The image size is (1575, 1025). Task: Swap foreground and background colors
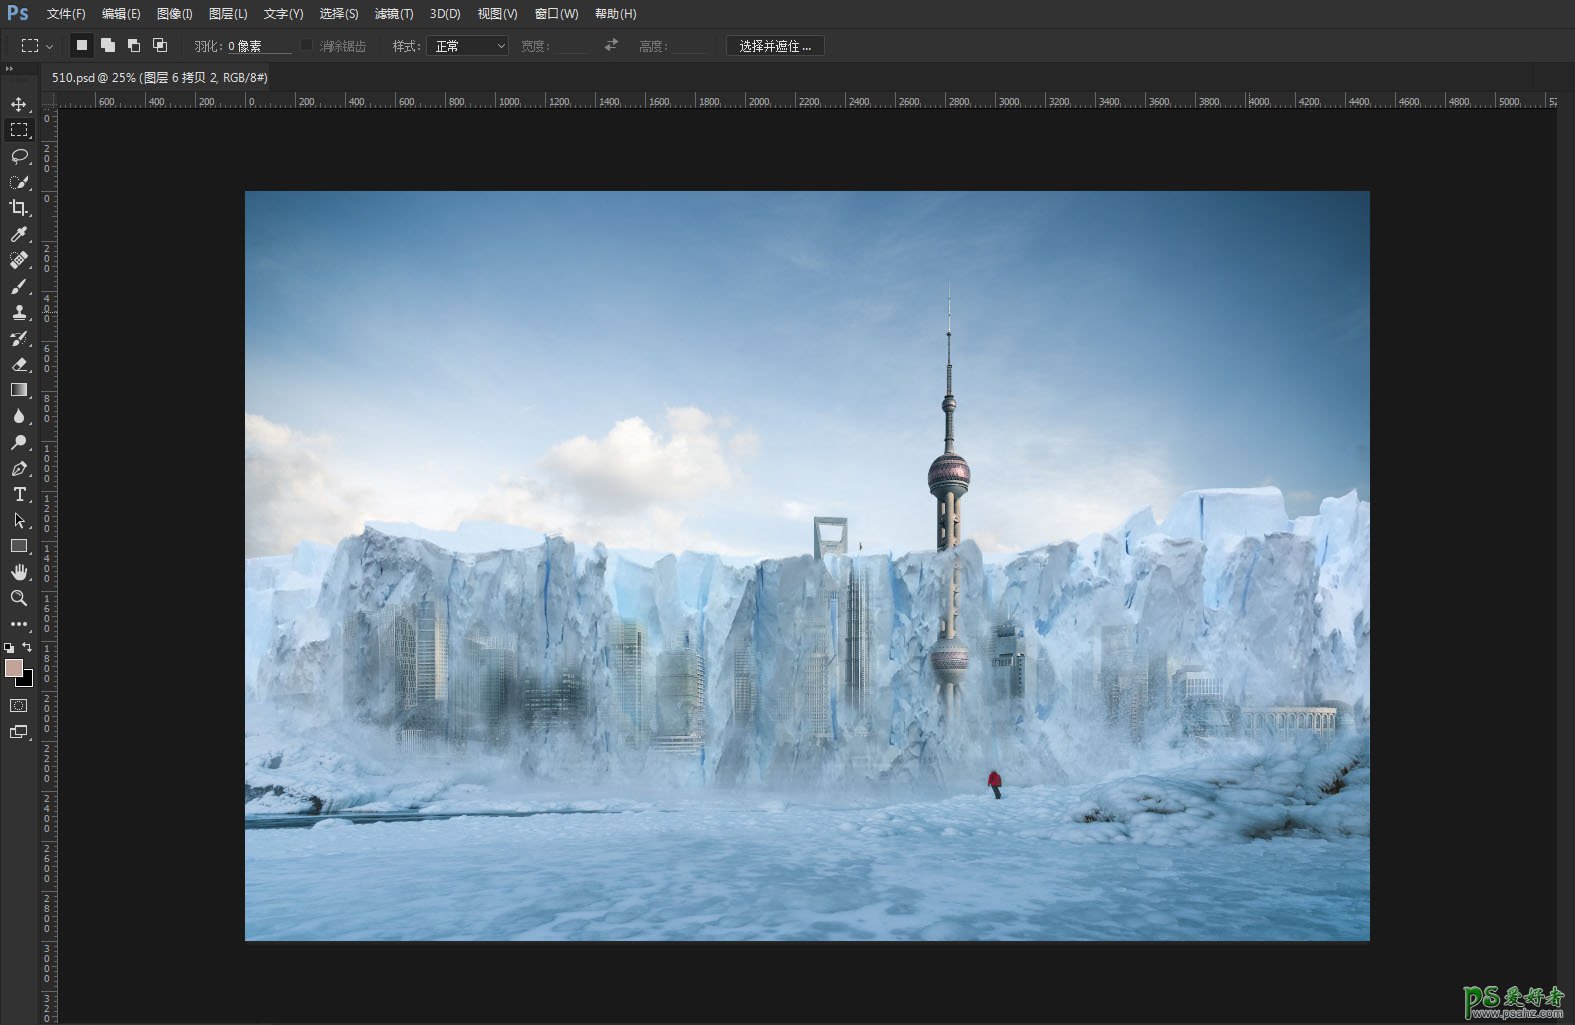pos(27,647)
